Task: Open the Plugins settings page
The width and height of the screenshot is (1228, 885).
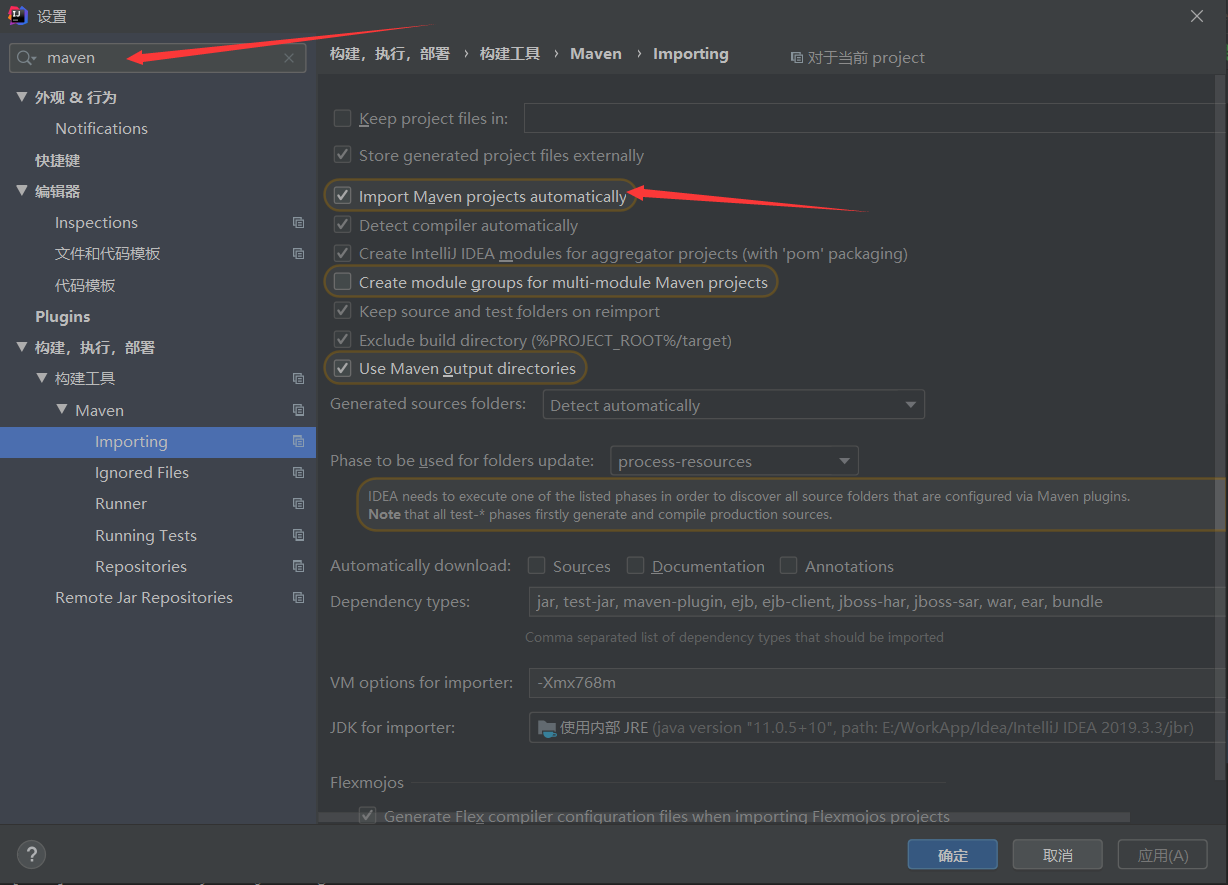Action: coord(62,316)
